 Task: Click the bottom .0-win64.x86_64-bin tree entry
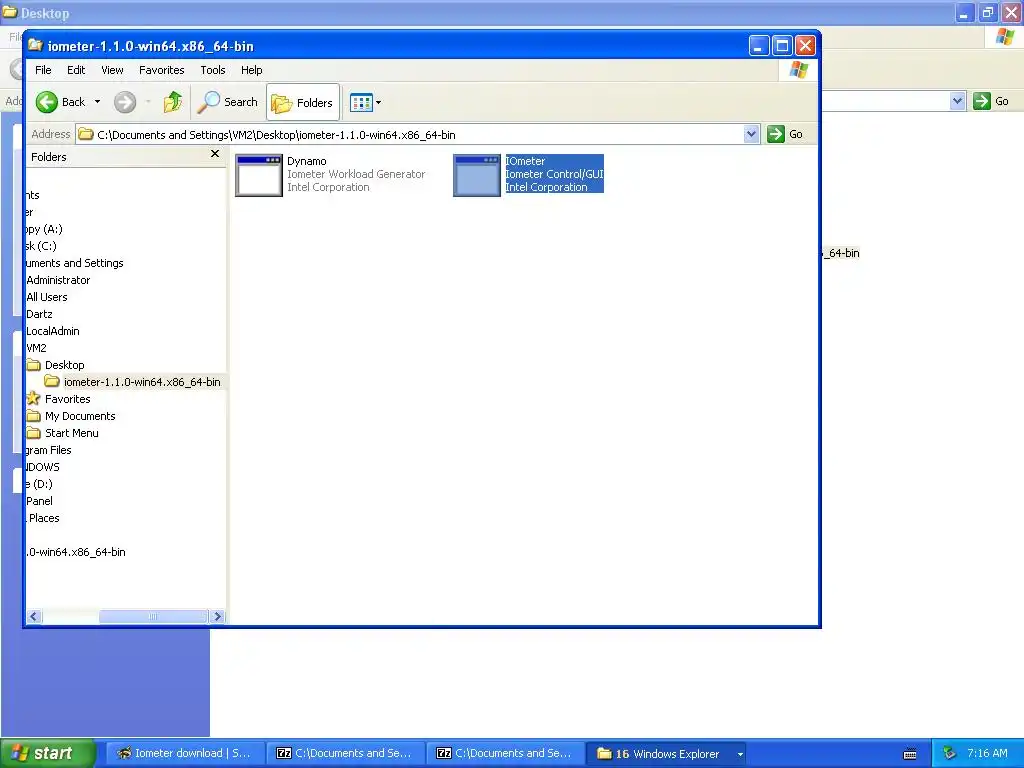click(x=76, y=551)
